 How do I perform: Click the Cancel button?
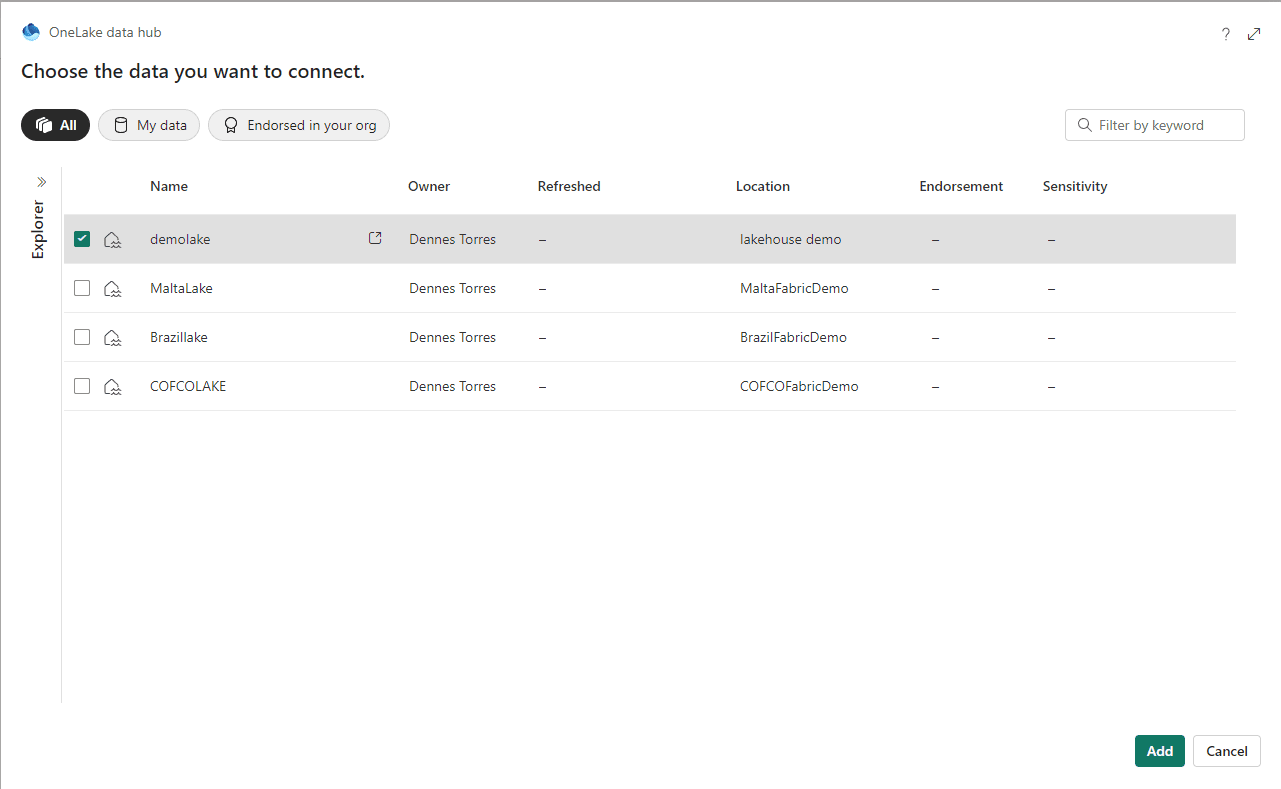coord(1227,751)
